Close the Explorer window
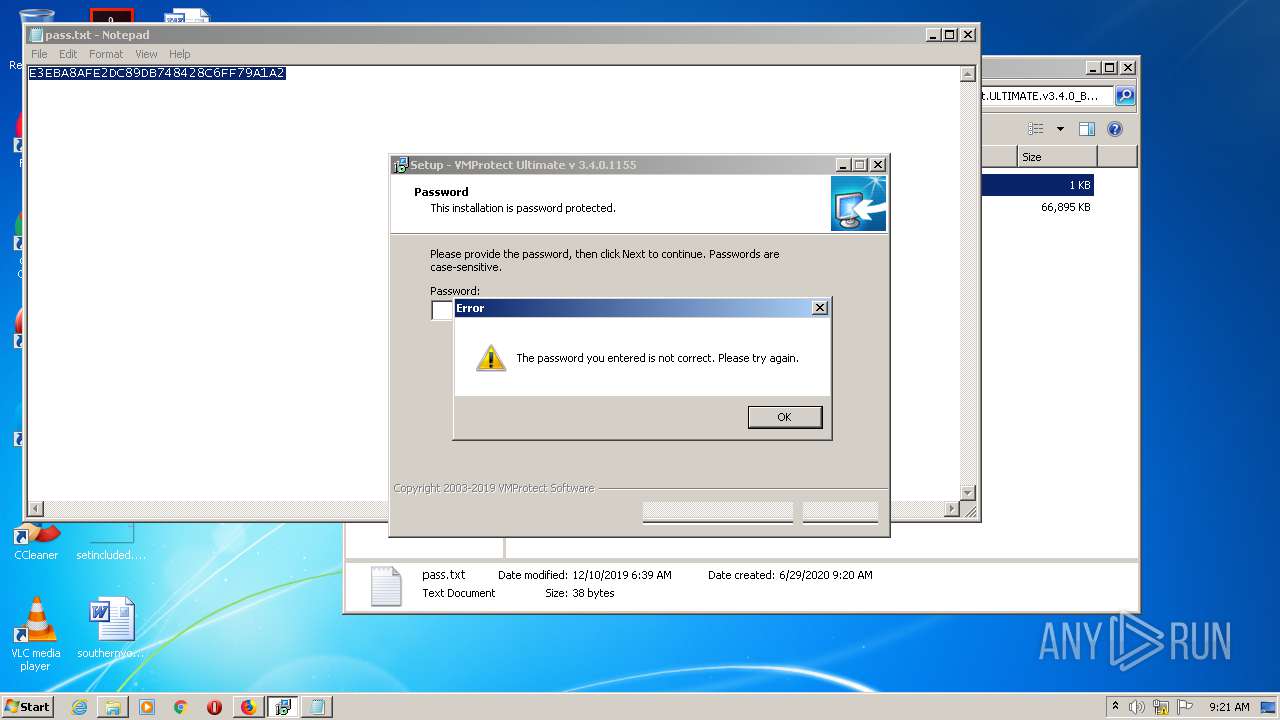 point(1127,68)
